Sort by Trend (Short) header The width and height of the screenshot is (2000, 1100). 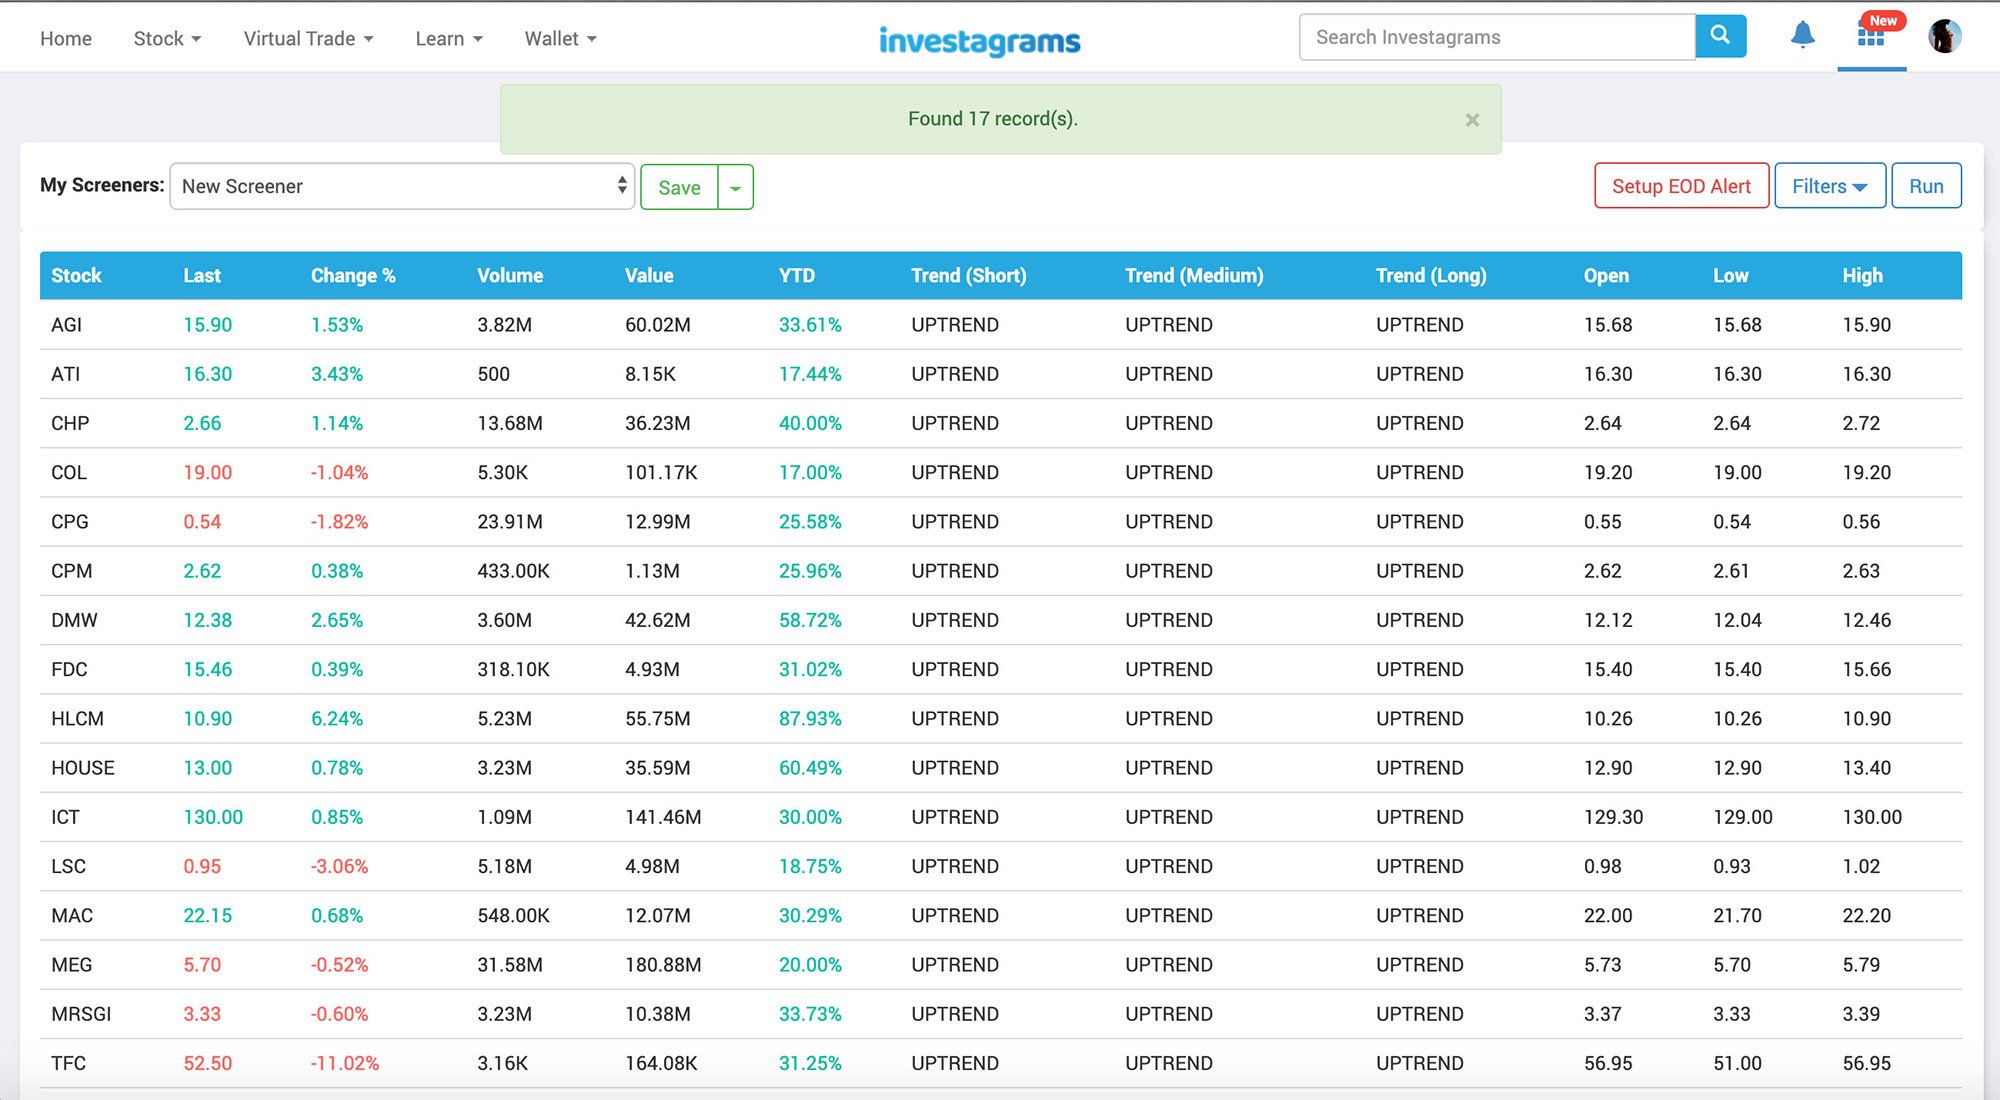tap(968, 275)
